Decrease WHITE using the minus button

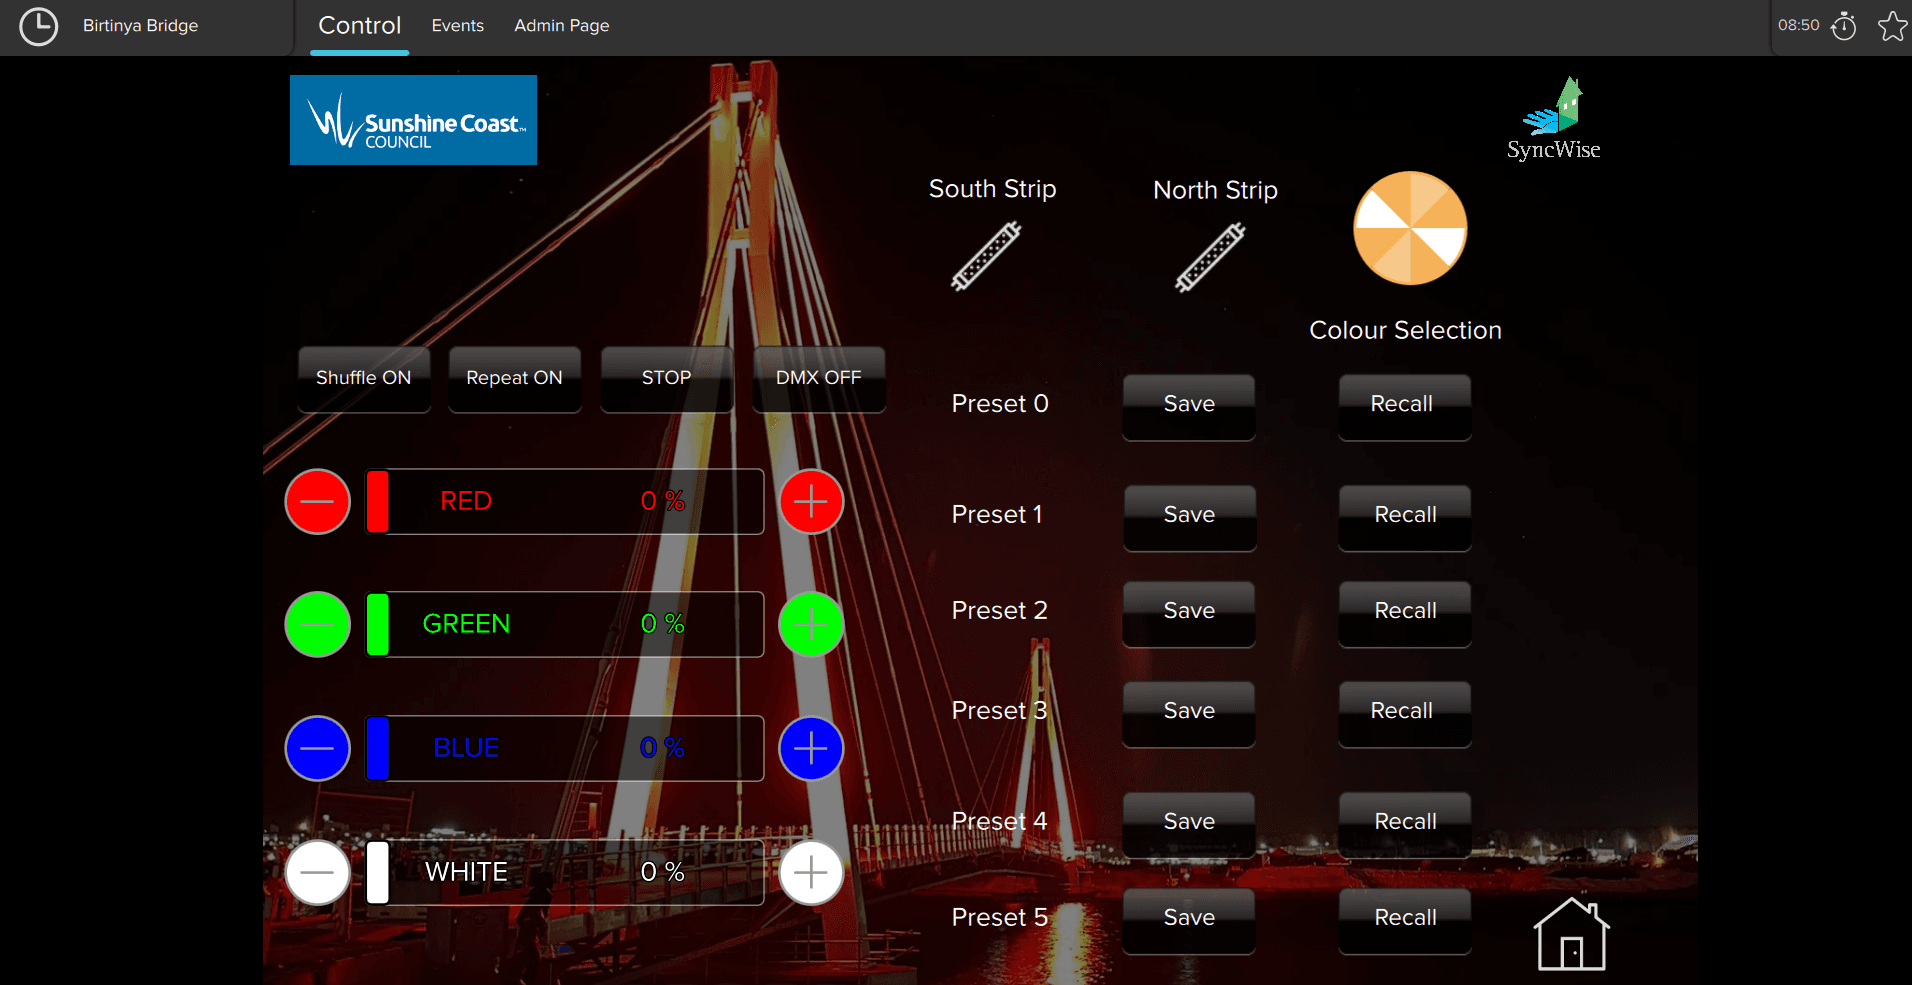318,872
